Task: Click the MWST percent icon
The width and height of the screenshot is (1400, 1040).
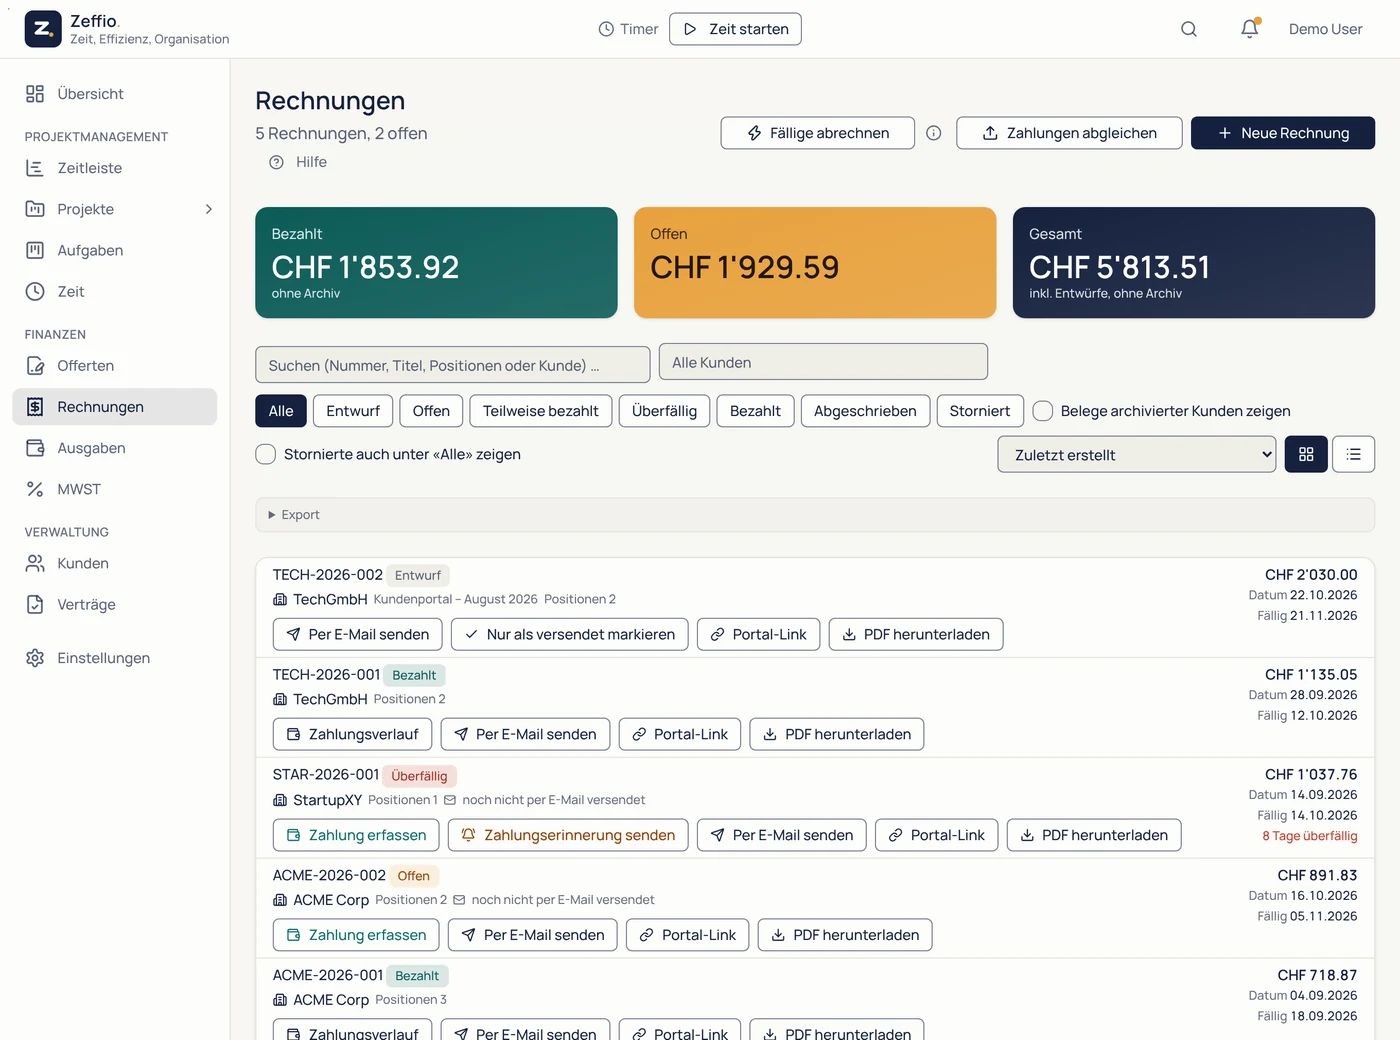Action: pyautogui.click(x=35, y=489)
